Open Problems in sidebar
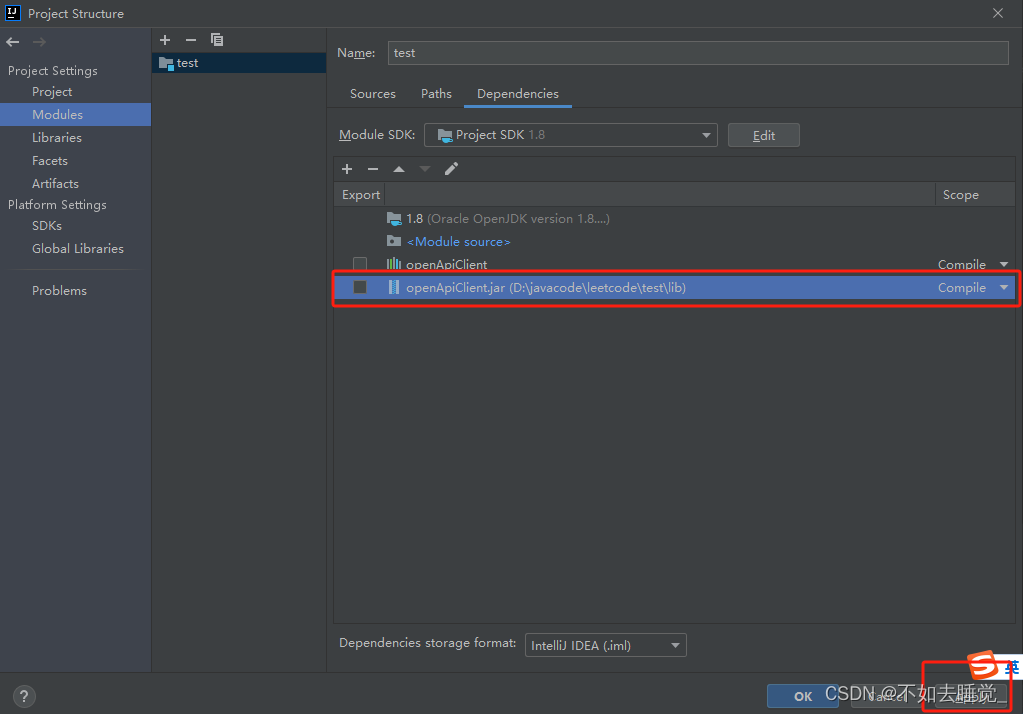The width and height of the screenshot is (1023, 714). 59,290
